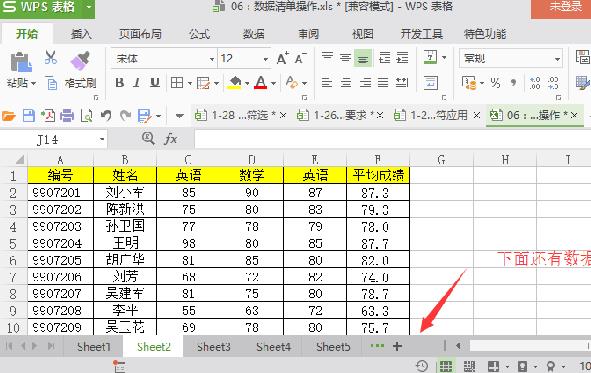Click justify alignment icon

(383, 83)
